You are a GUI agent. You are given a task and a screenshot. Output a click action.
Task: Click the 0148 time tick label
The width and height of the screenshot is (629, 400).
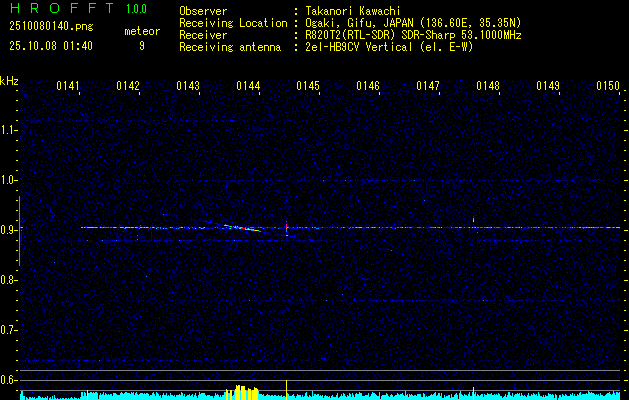[x=488, y=86]
